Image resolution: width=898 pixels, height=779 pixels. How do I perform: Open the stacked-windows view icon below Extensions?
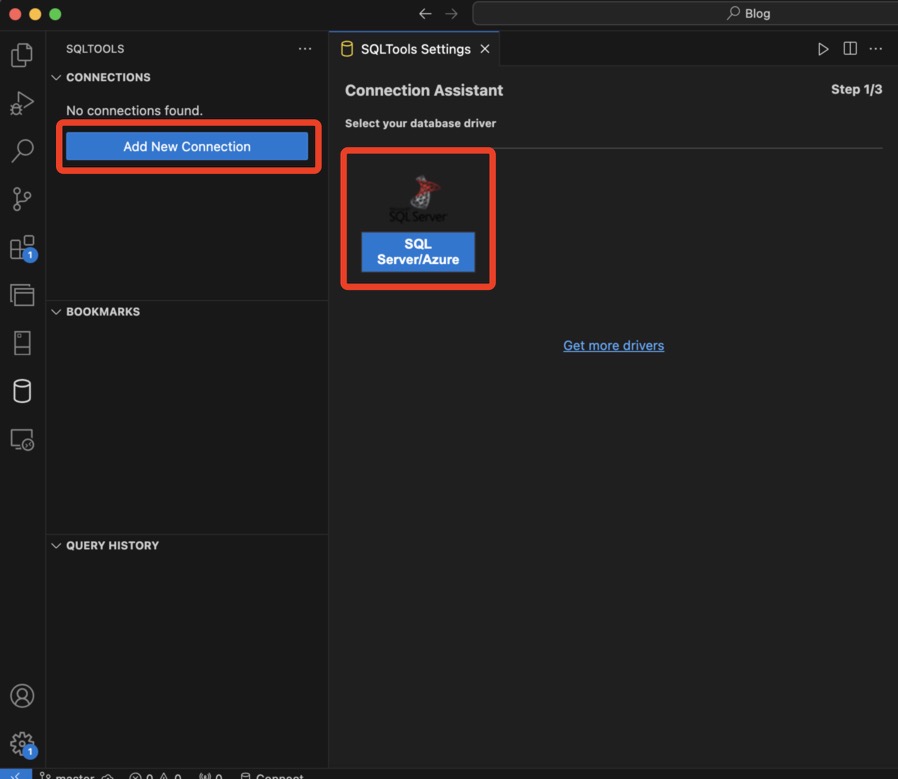[x=22, y=295]
